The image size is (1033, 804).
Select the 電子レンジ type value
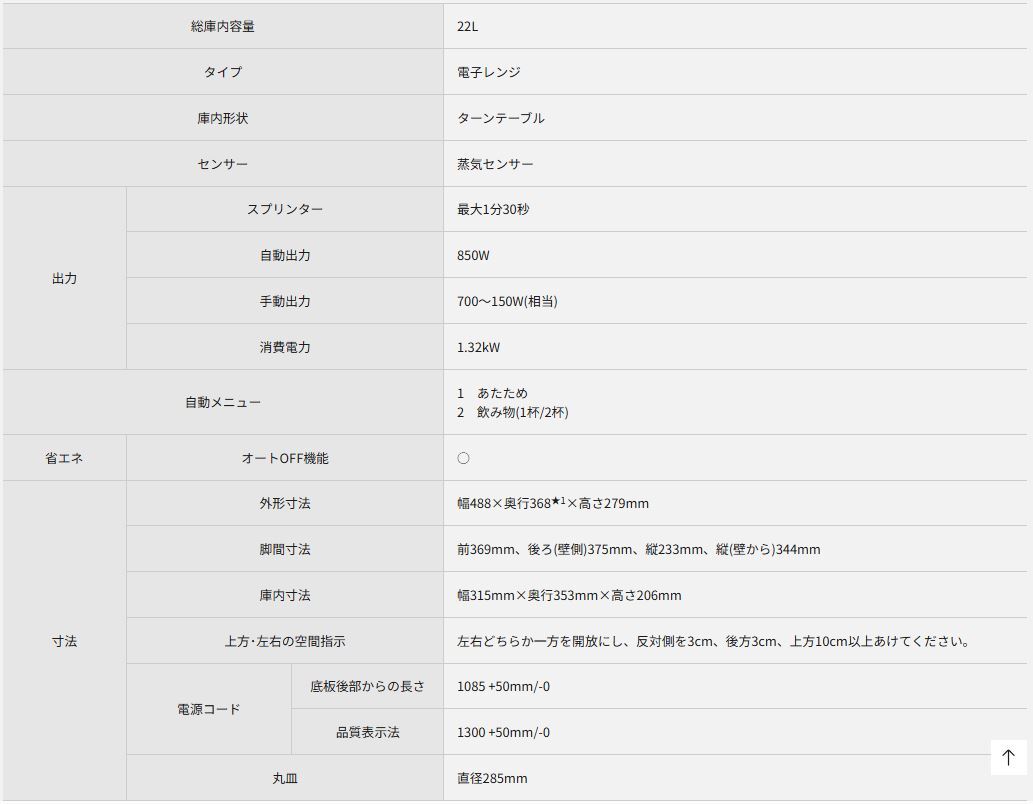click(x=489, y=72)
